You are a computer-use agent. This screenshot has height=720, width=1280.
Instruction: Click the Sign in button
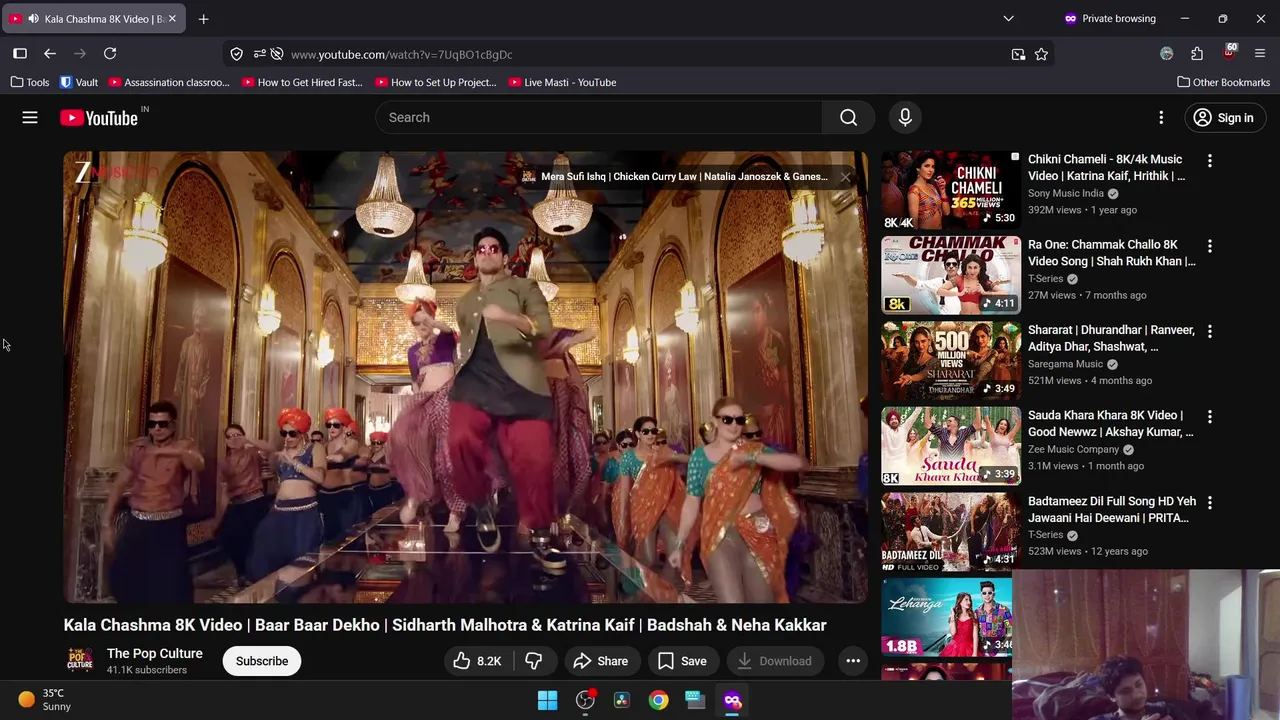[1224, 118]
